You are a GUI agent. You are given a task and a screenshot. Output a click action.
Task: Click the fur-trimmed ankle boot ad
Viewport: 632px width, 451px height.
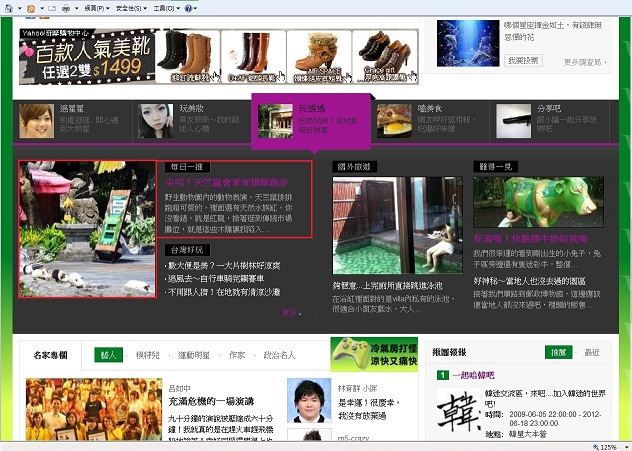[x=319, y=56]
